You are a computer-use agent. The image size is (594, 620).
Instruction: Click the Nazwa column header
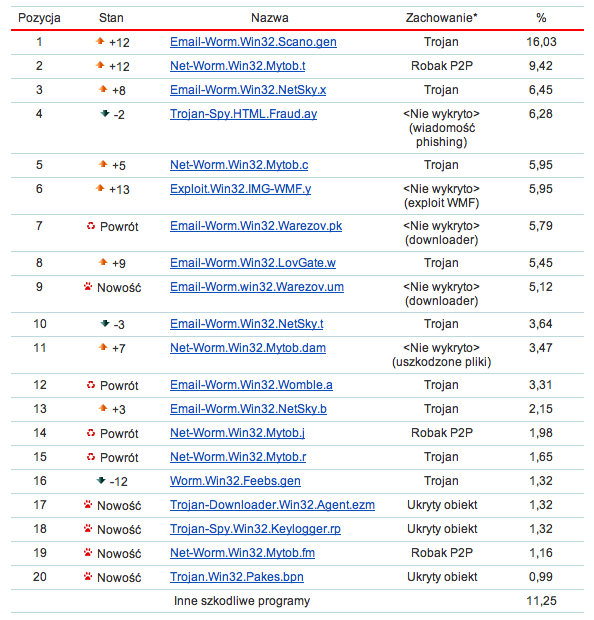[x=270, y=18]
